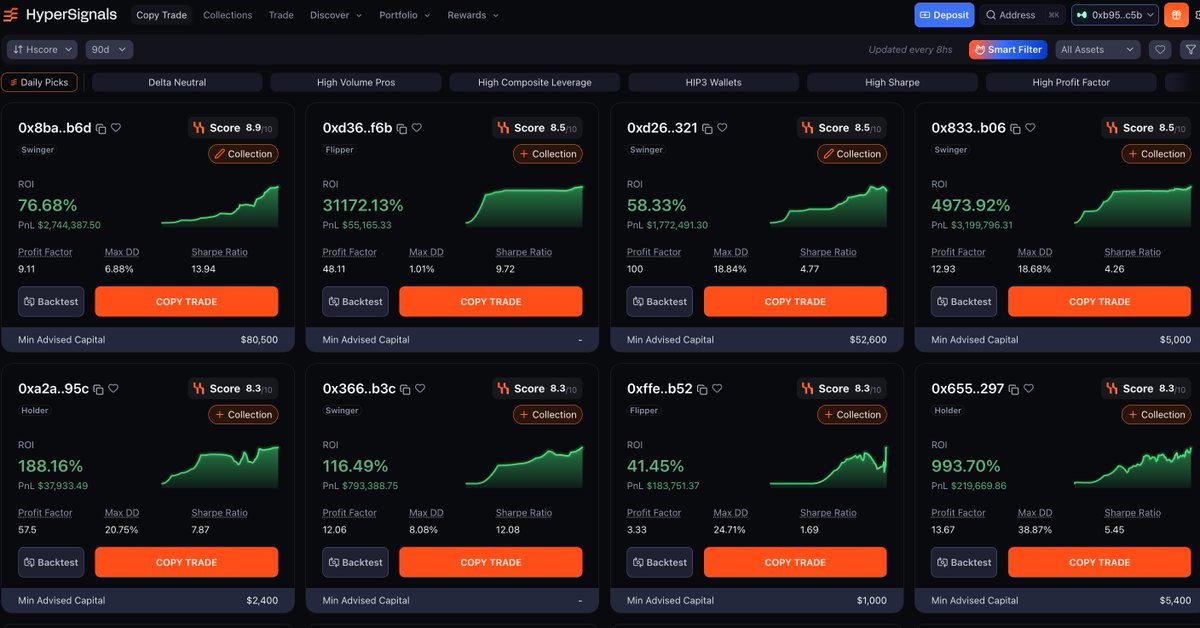Favorite wallet 0x366..b3c with heart icon
Screen dimensions: 1200x628
pos(420,389)
